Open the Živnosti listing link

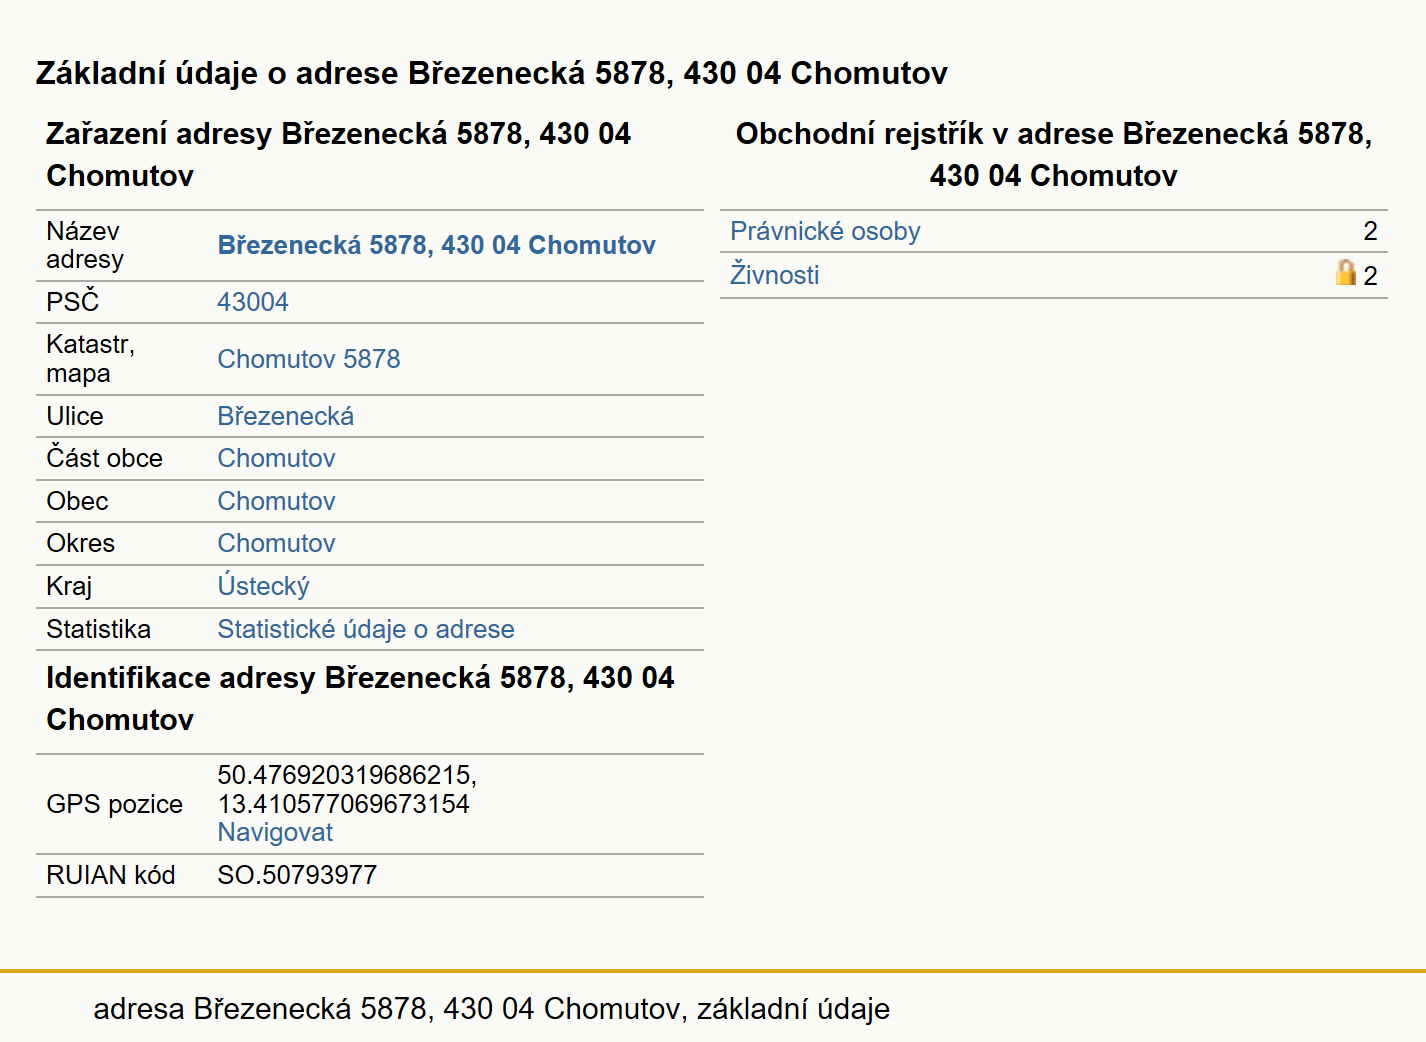pyautogui.click(x=775, y=274)
